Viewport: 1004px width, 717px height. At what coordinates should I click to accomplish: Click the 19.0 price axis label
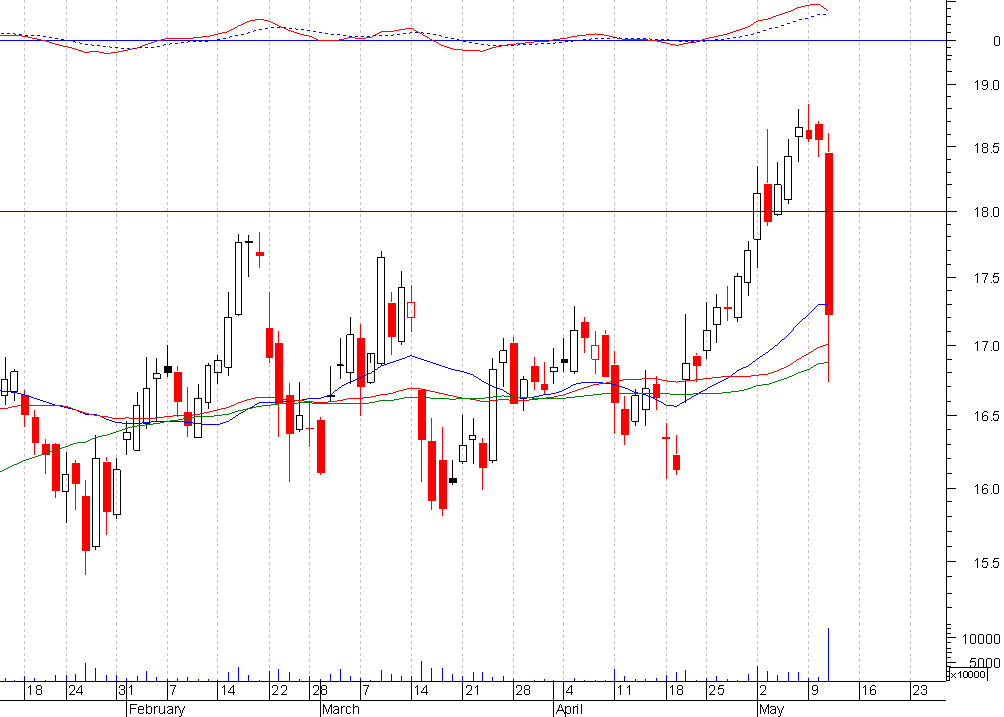(x=987, y=85)
